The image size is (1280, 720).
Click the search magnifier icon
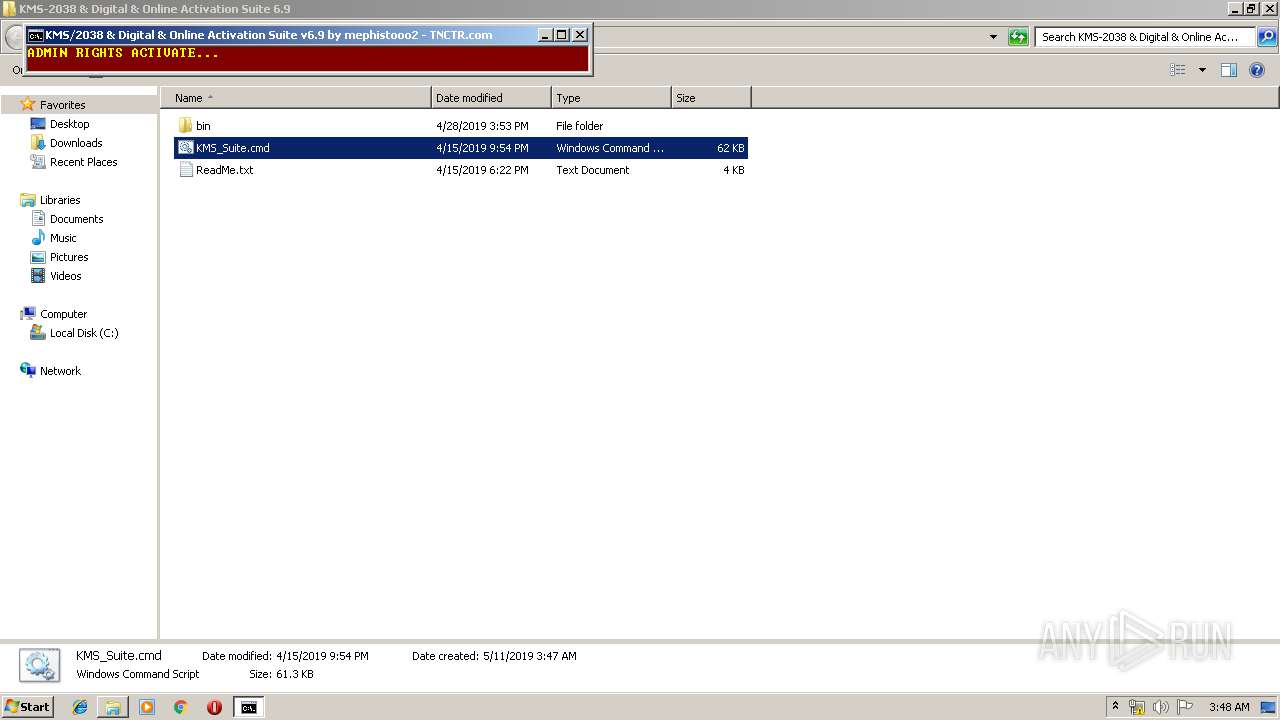pyautogui.click(x=1266, y=37)
